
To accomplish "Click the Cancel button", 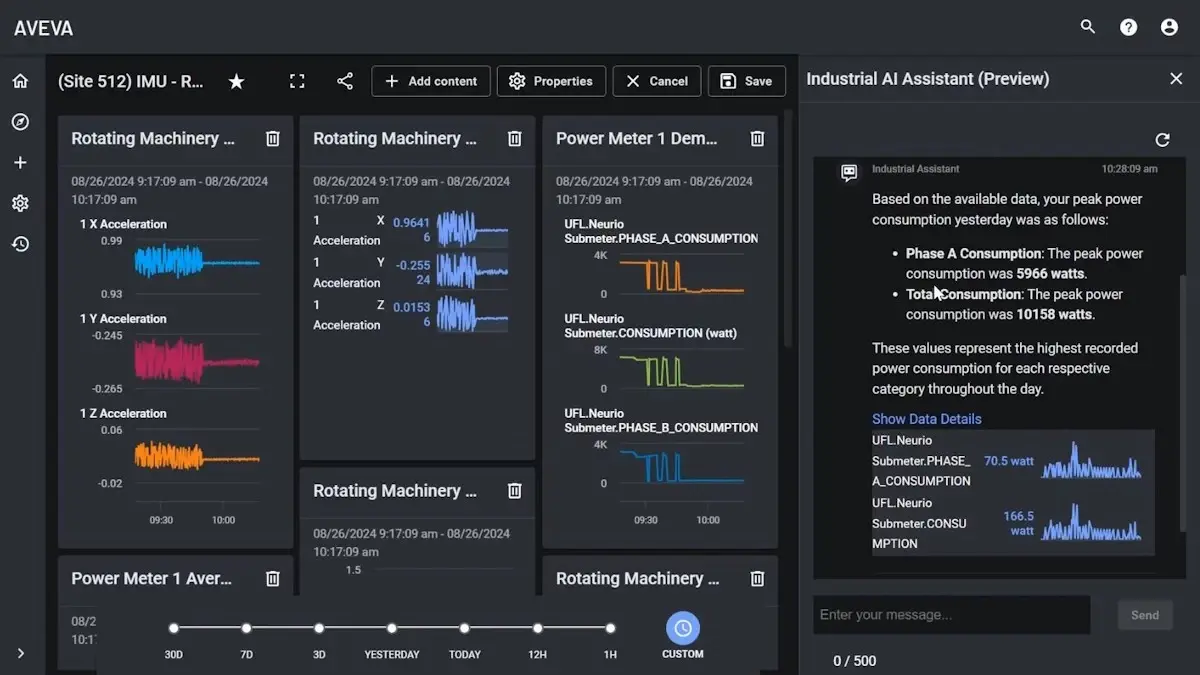I will (x=657, y=81).
